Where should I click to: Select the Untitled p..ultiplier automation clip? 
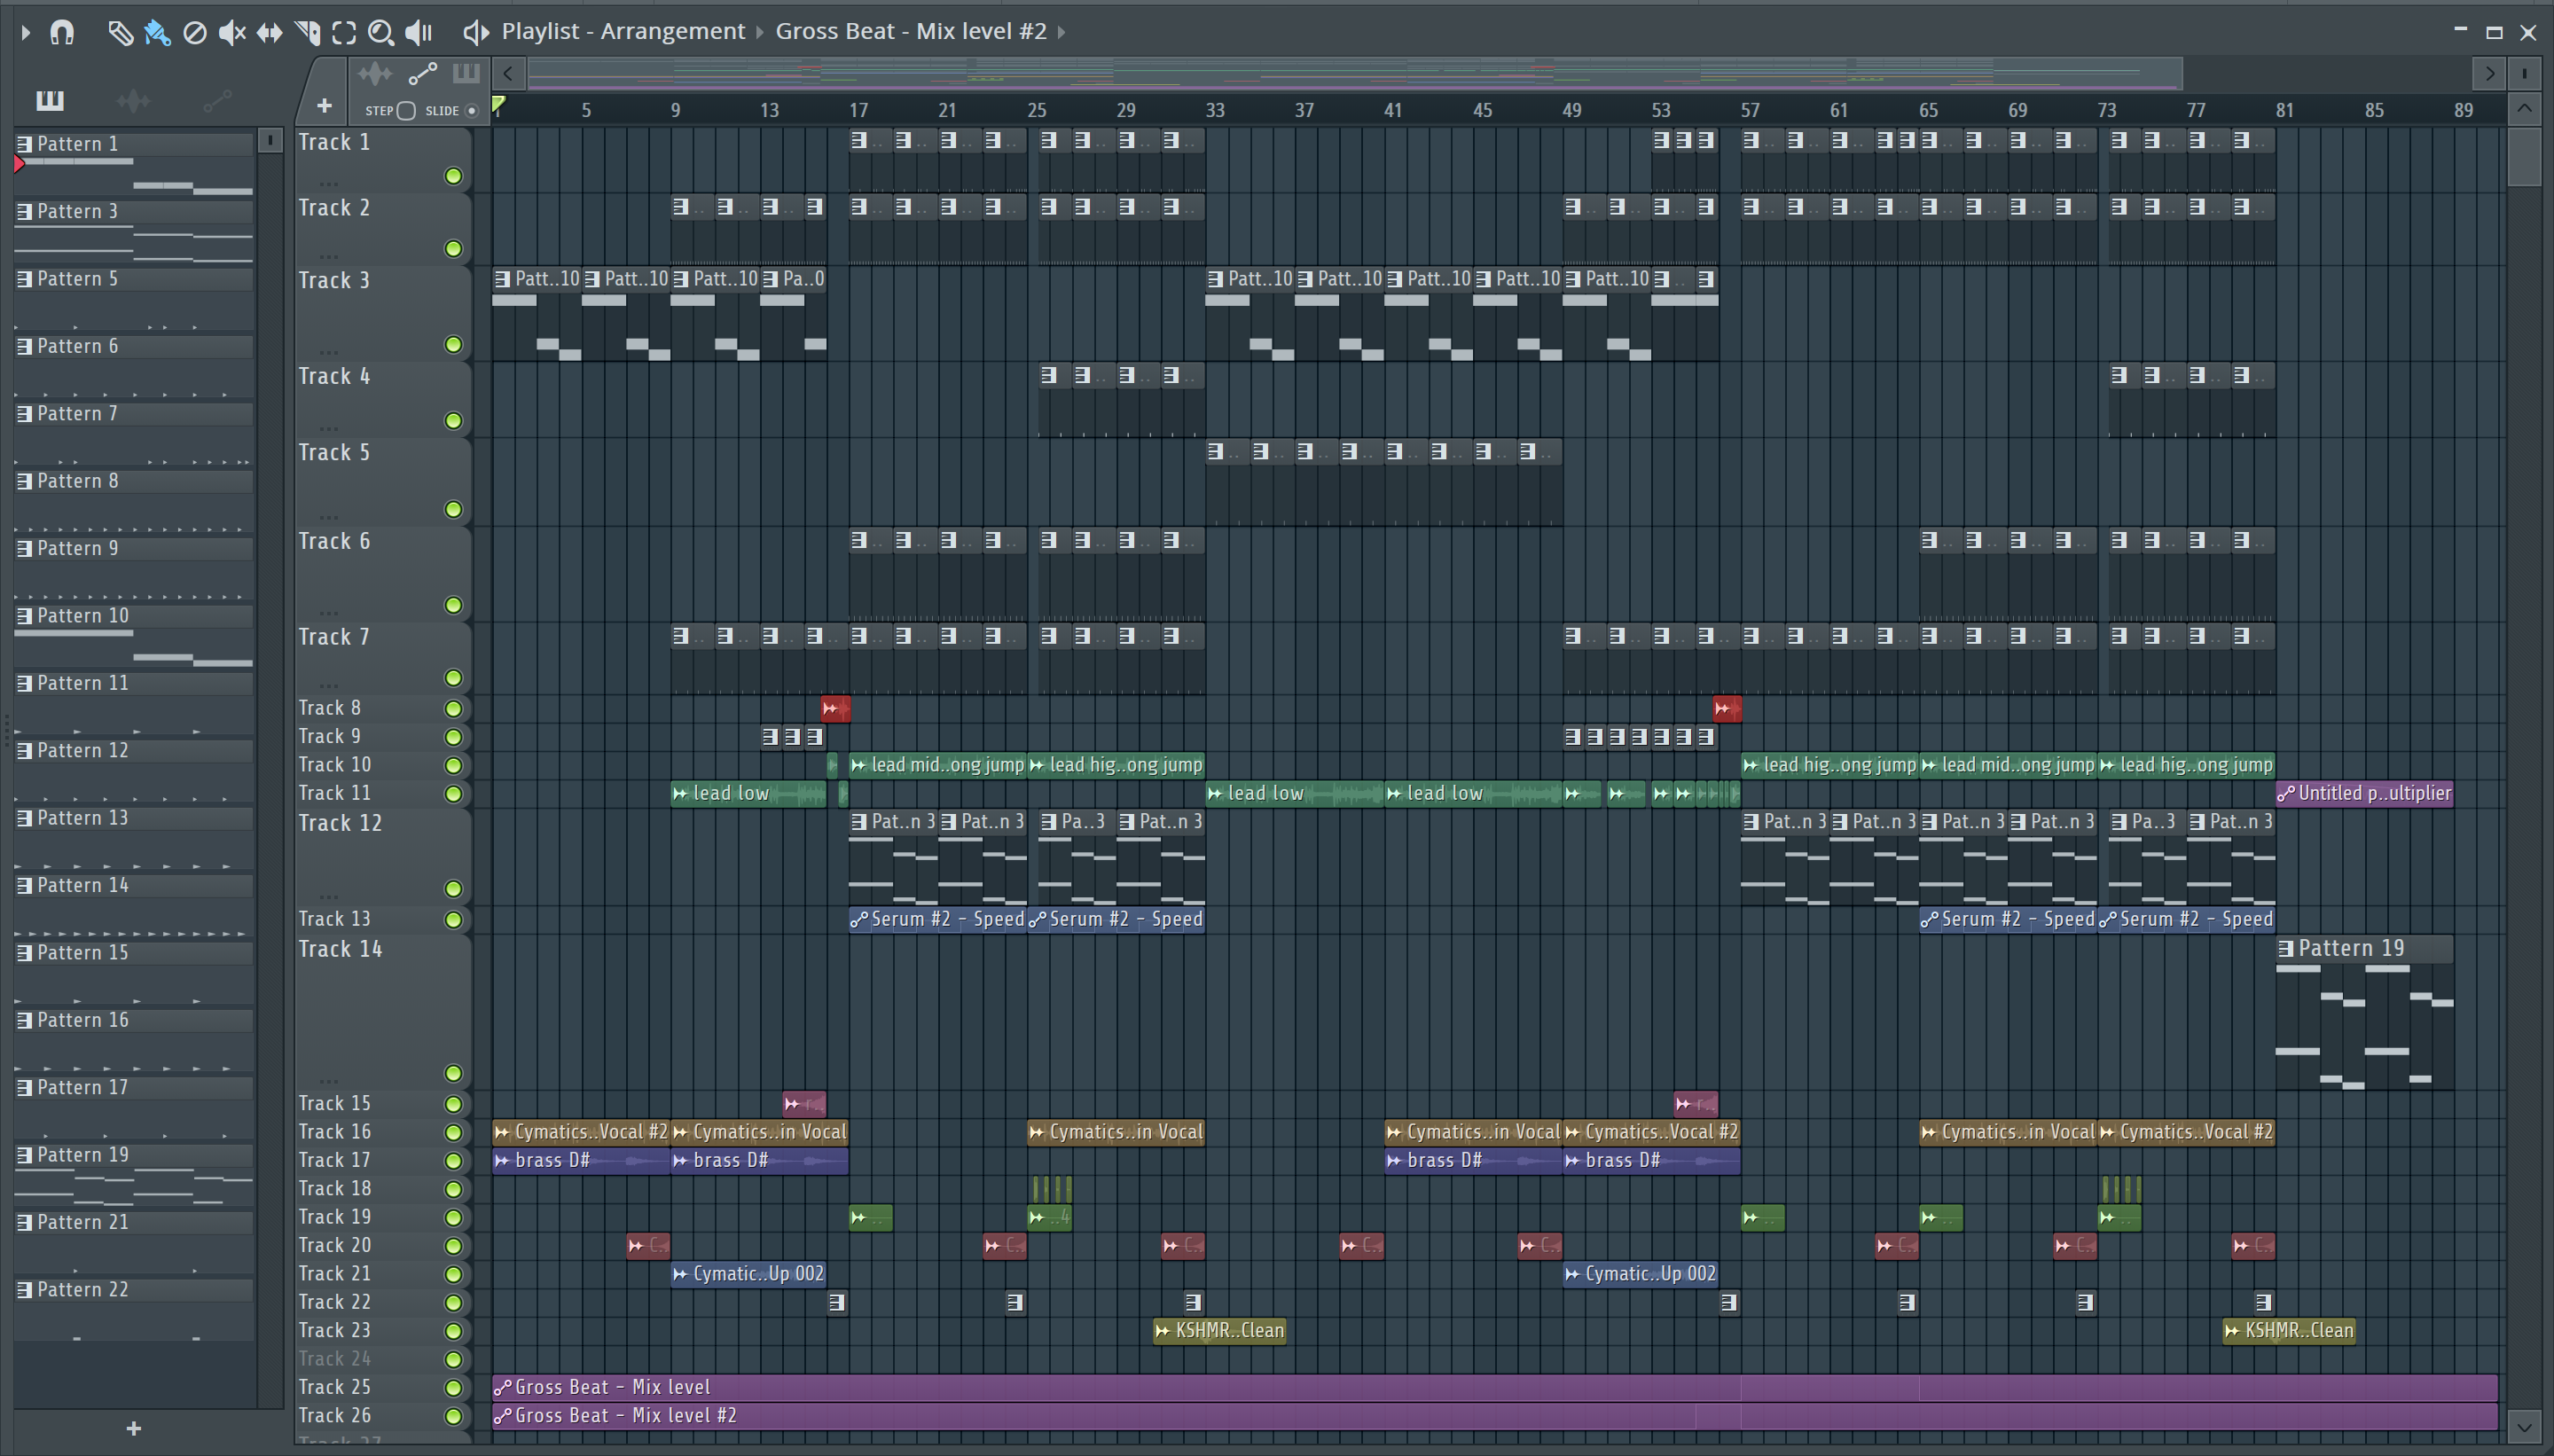coord(2364,793)
